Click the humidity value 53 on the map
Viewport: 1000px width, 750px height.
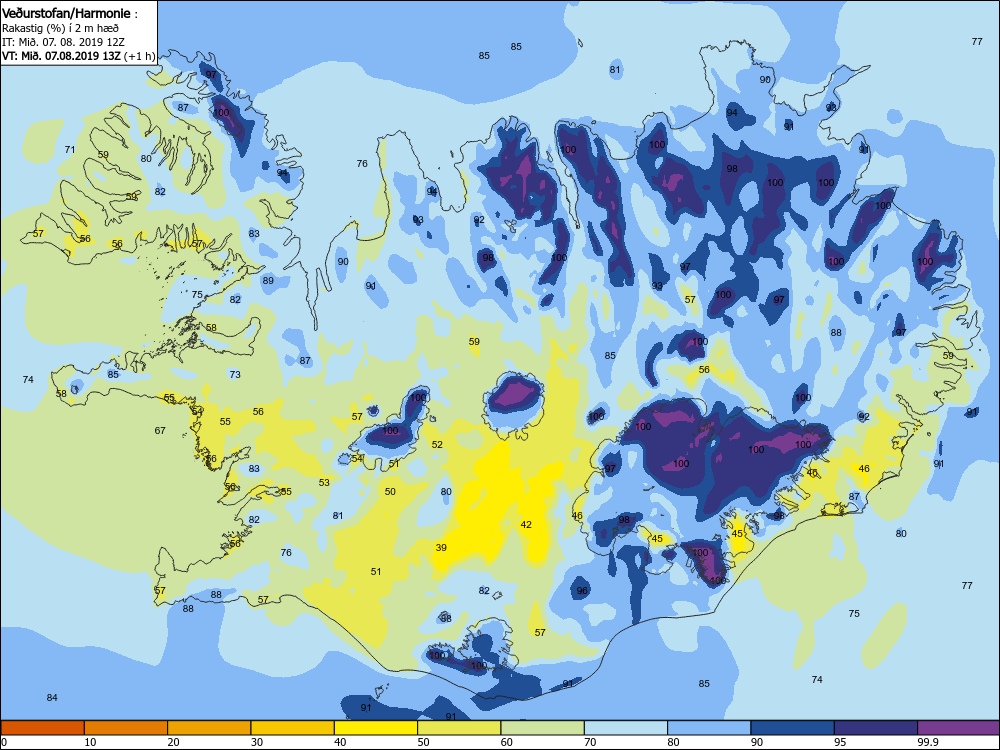[325, 483]
